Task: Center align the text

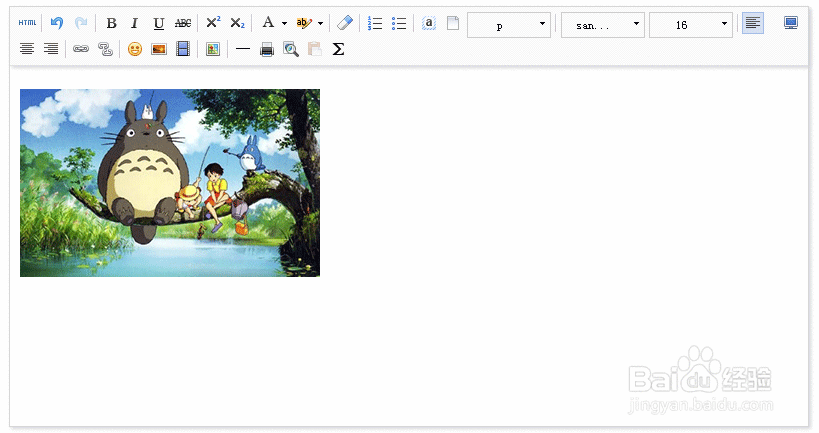Action: (x=27, y=49)
